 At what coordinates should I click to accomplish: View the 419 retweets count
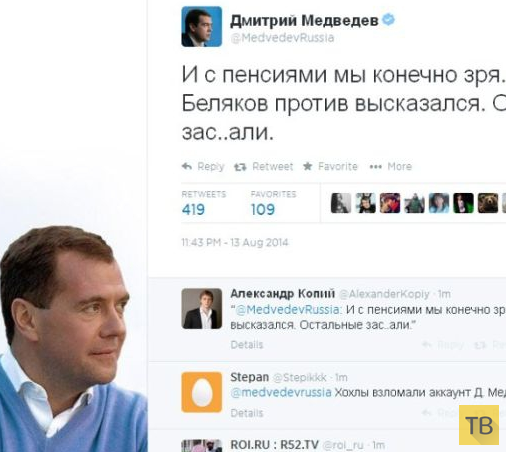(193, 210)
